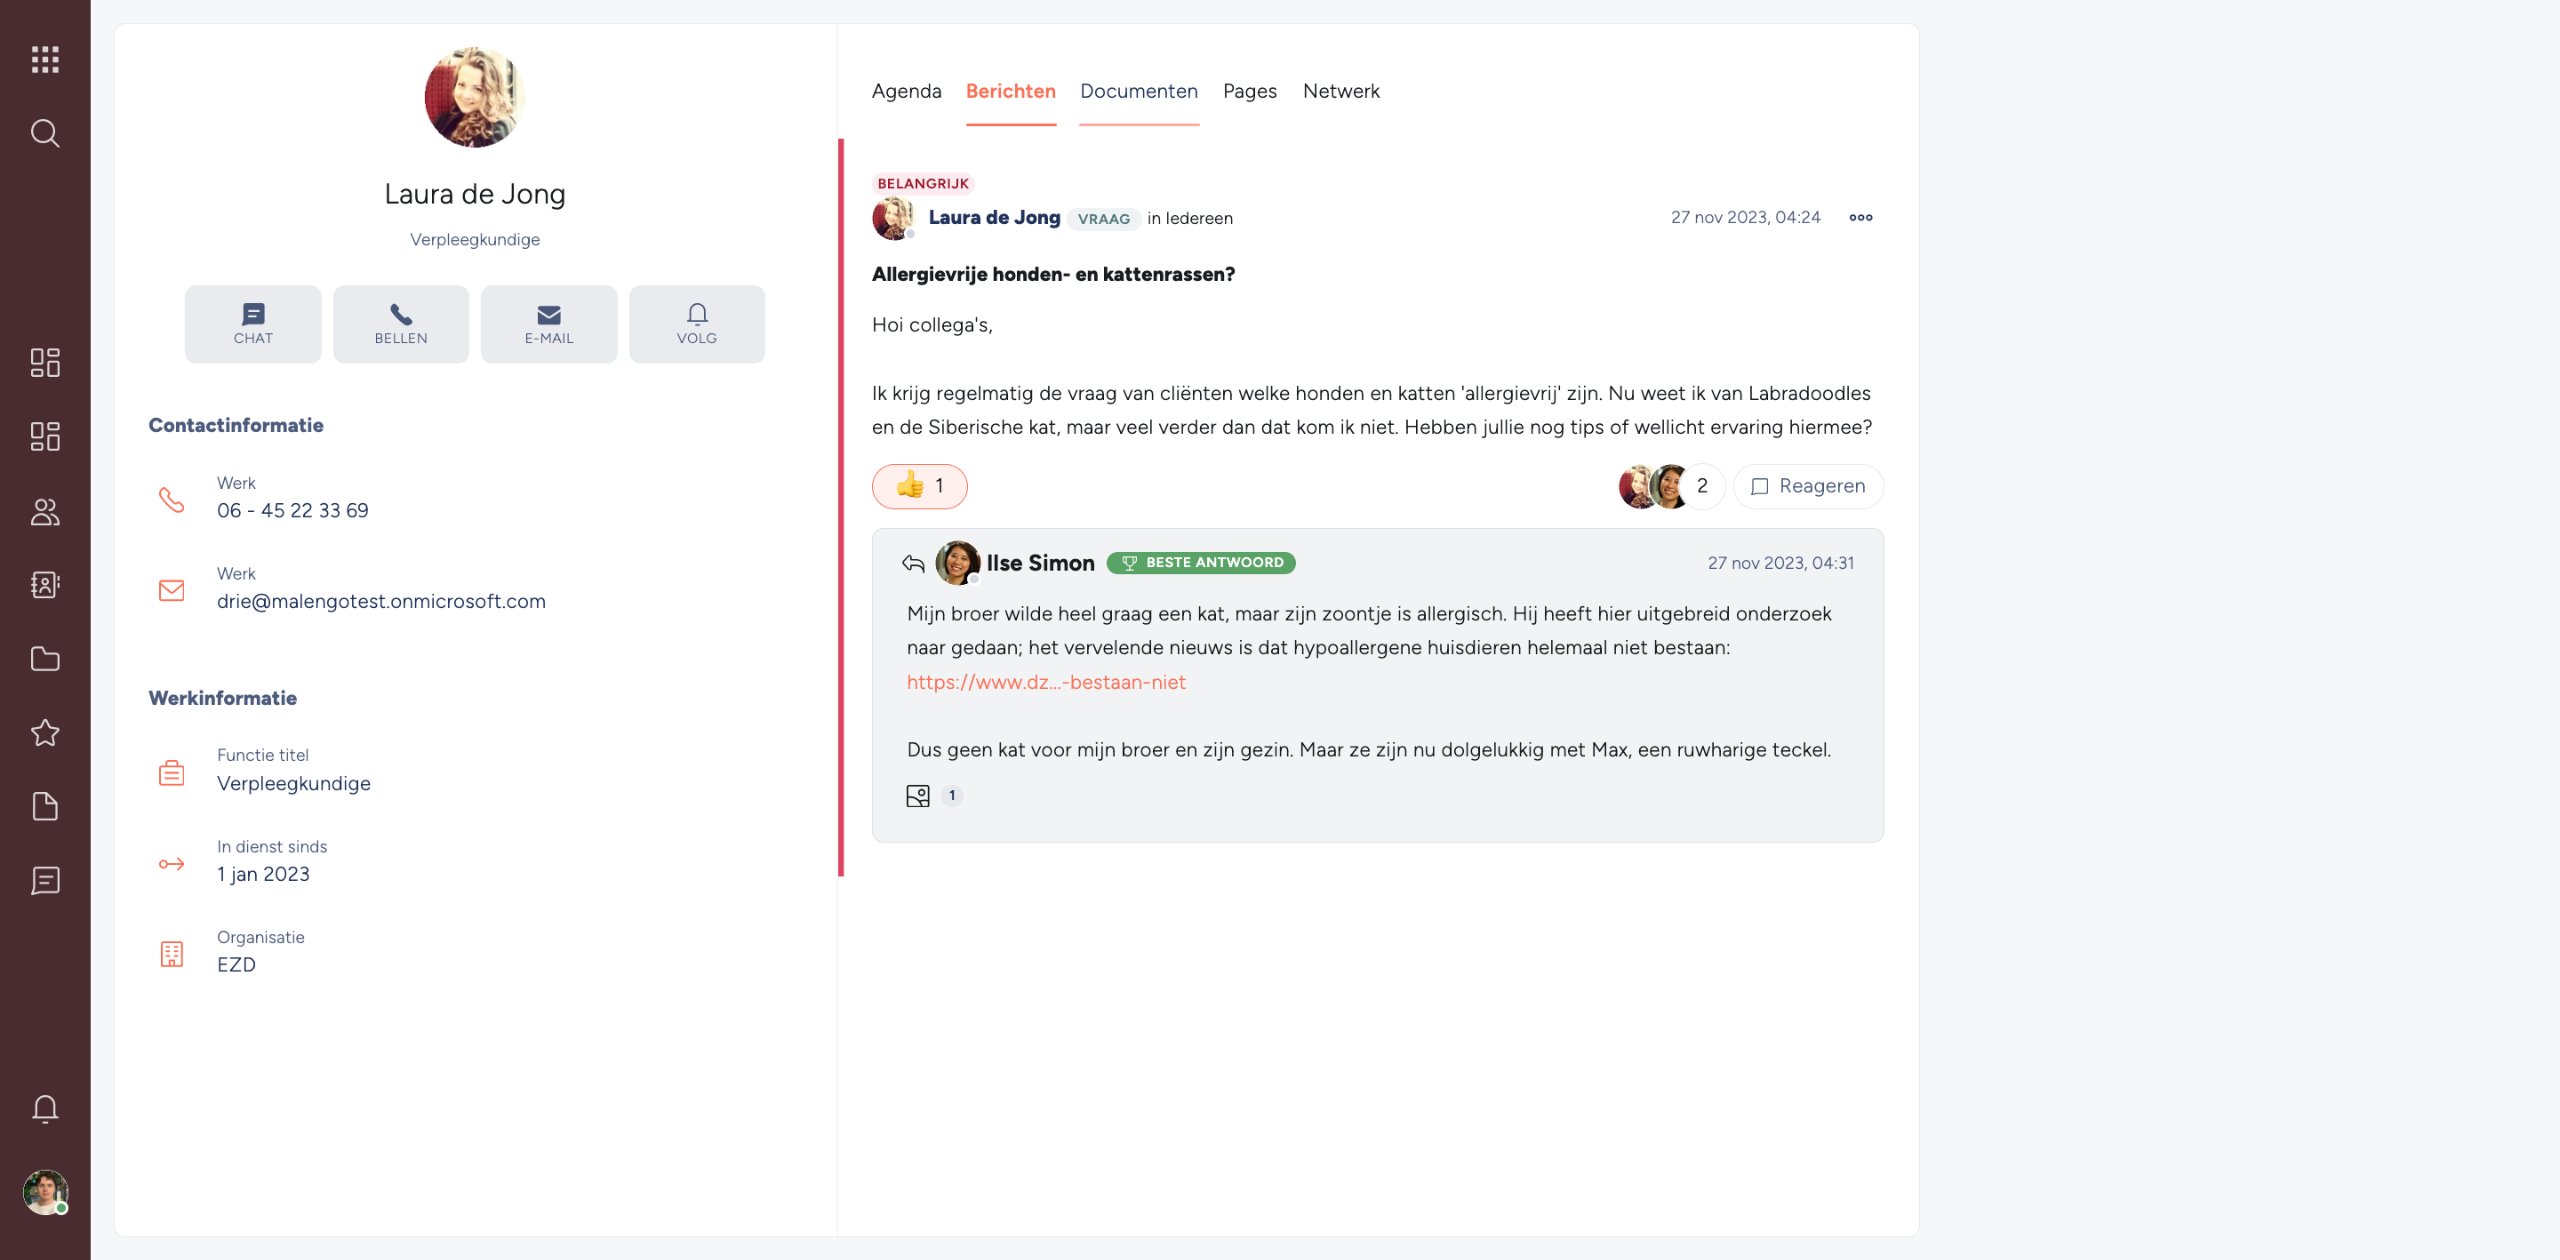The width and height of the screenshot is (2560, 1260).
Task: Click the post timestamp 27 nov 2023, 04:24
Action: click(1745, 217)
